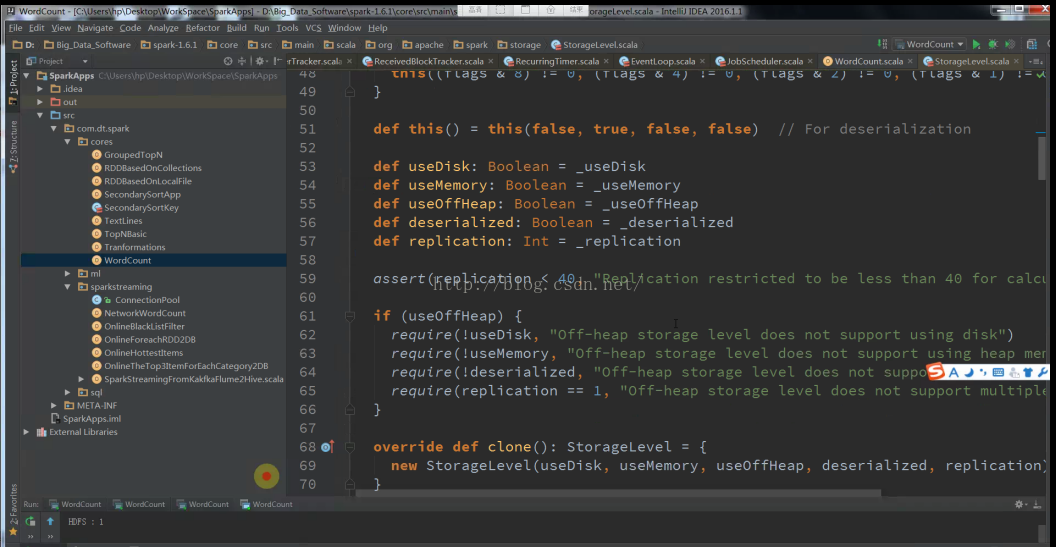The image size is (1056, 547).
Task: Open the File menu
Action: coord(15,28)
